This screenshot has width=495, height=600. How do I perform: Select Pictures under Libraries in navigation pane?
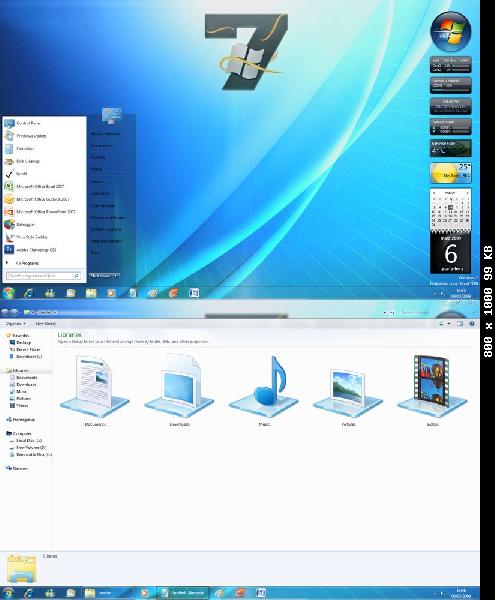pyautogui.click(x=23, y=399)
